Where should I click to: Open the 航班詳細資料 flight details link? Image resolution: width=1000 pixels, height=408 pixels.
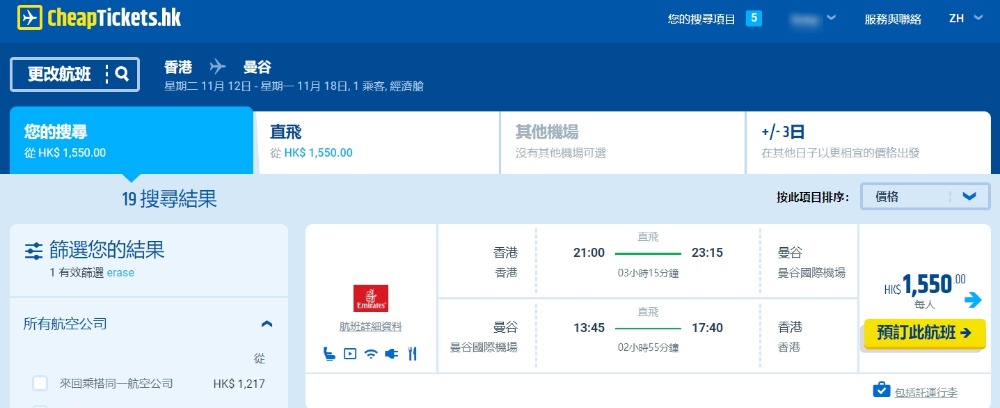371,327
